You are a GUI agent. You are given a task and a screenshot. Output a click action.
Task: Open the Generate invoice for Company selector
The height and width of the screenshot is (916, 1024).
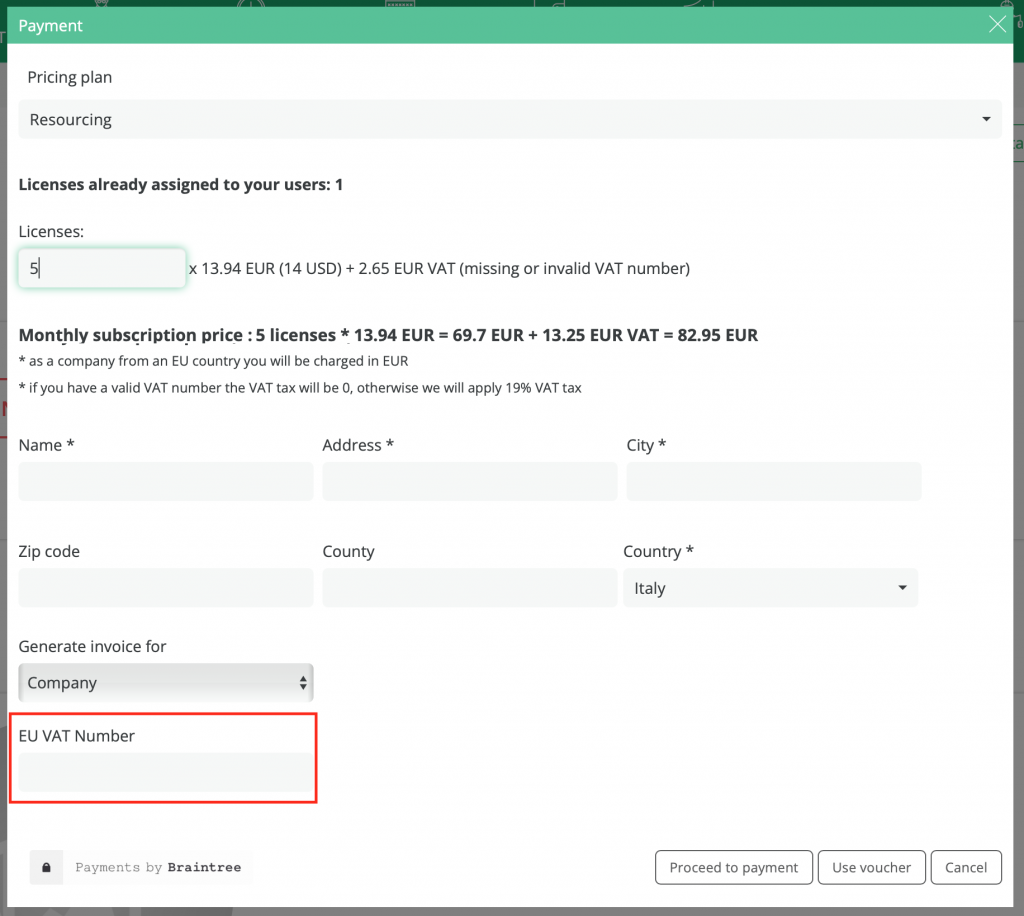[166, 683]
